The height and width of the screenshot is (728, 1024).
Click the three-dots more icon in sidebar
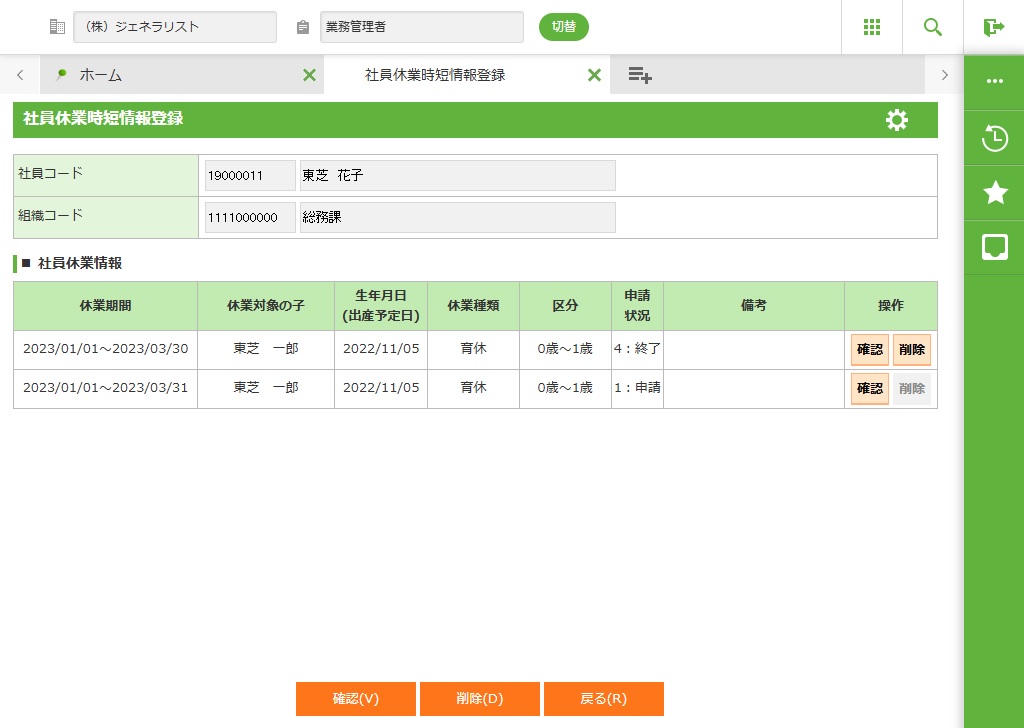[994, 82]
